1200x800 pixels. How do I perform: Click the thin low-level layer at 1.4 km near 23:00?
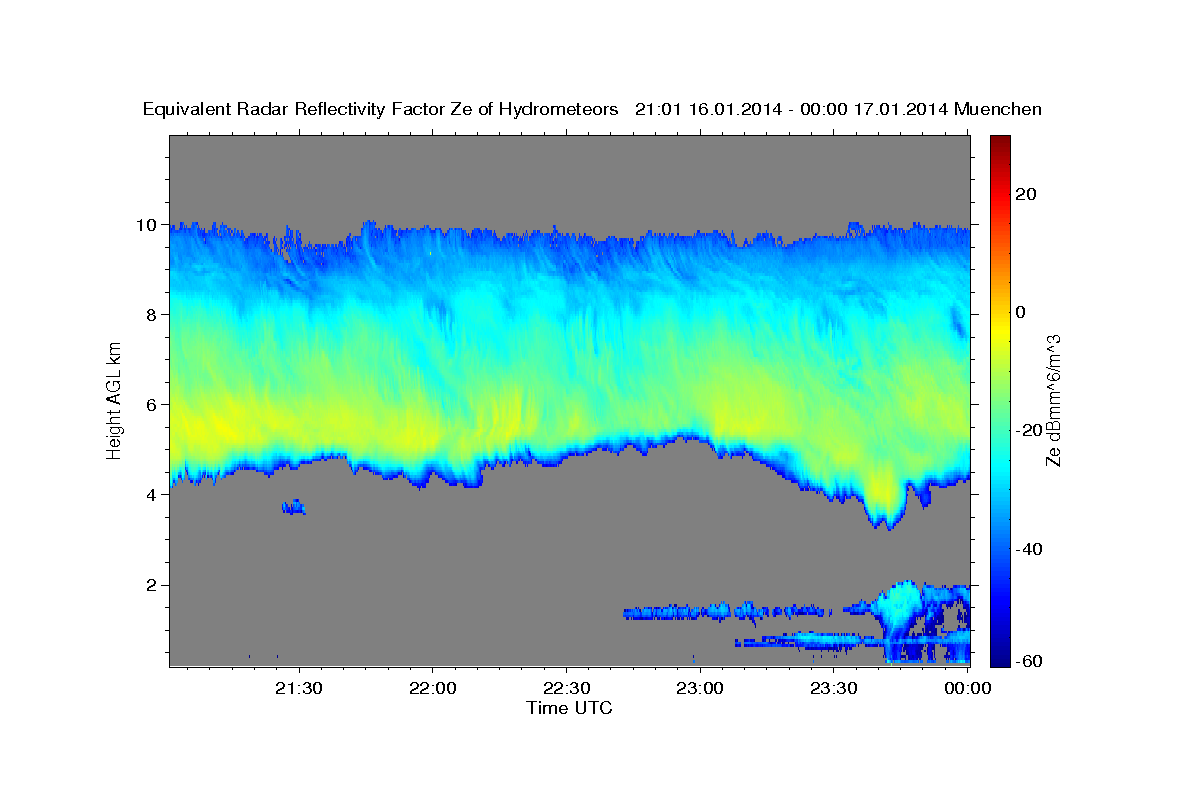pos(728,611)
